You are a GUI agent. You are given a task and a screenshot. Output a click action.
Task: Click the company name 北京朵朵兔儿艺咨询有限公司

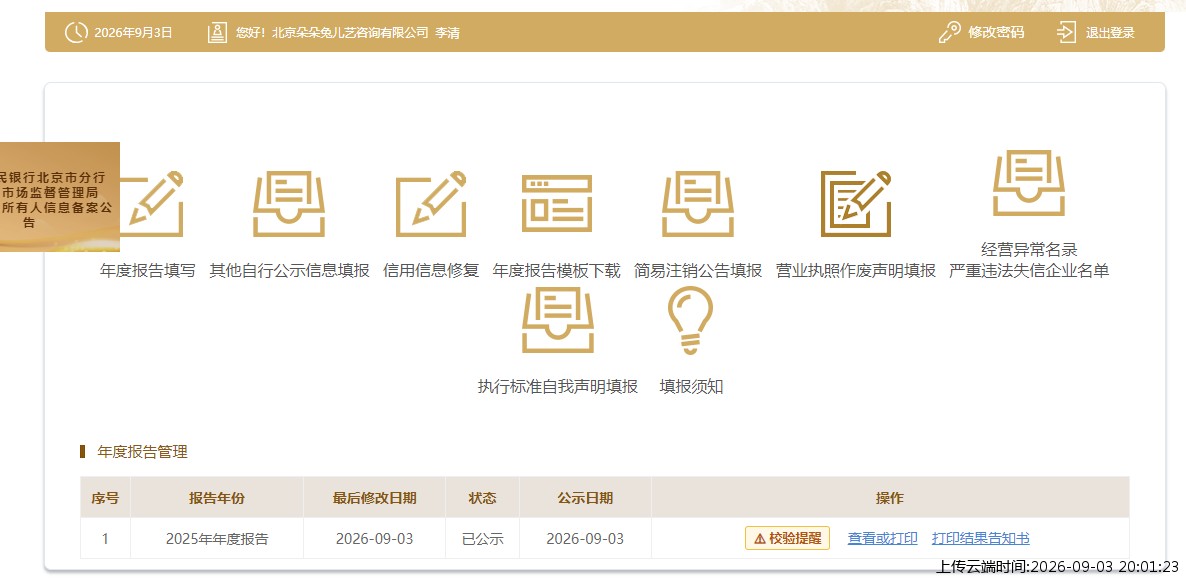(x=350, y=33)
